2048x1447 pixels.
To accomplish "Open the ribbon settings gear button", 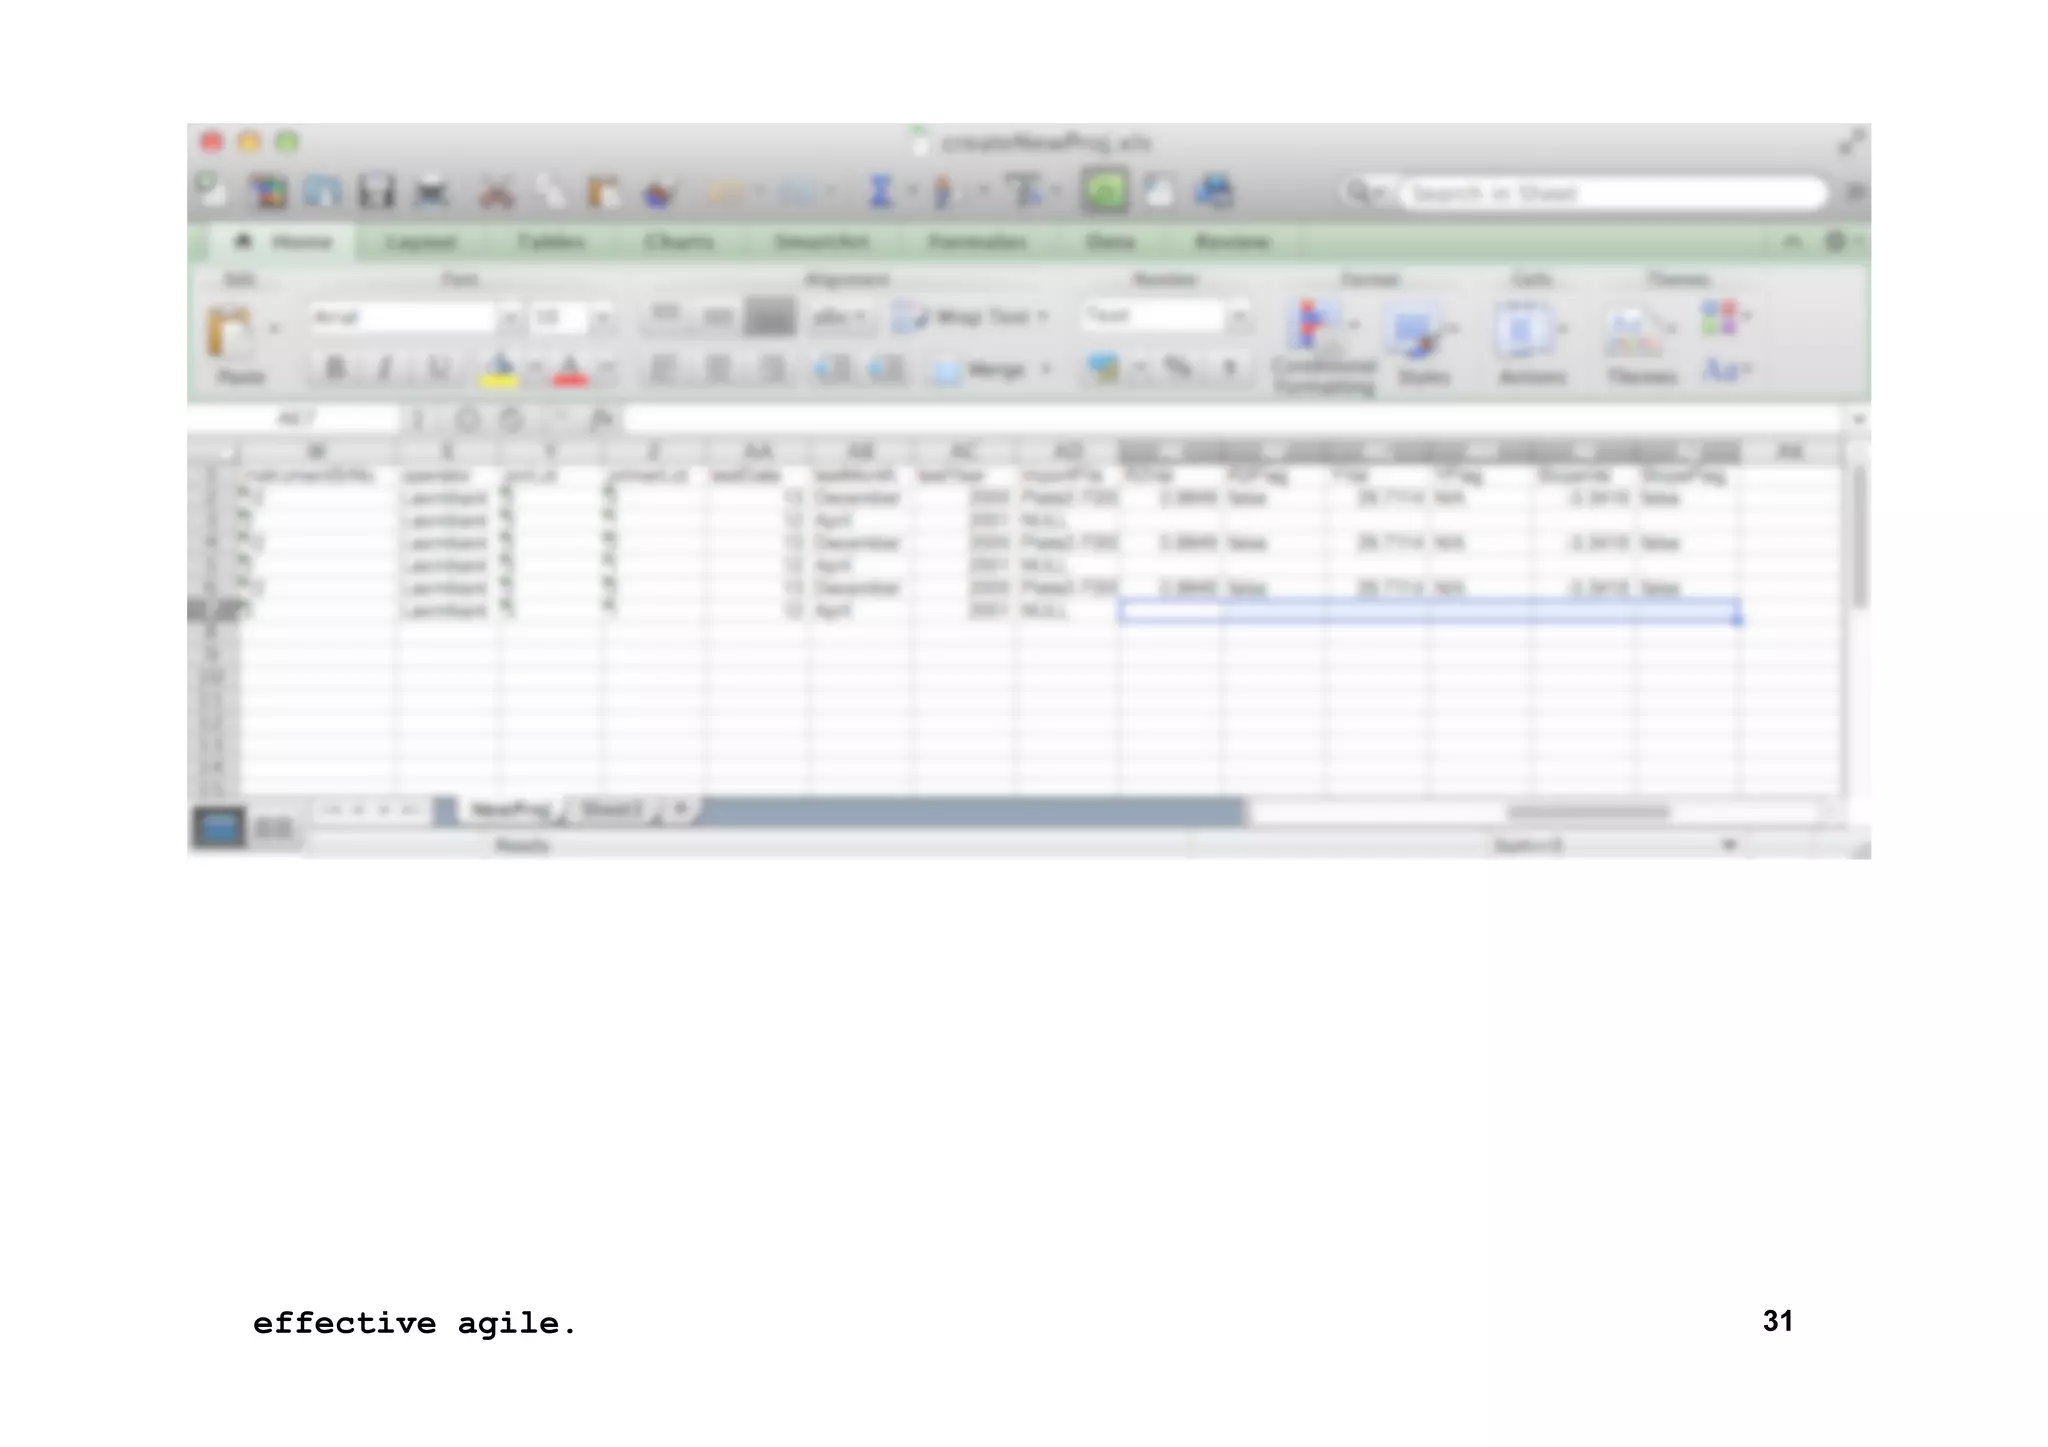I will point(1836,242).
